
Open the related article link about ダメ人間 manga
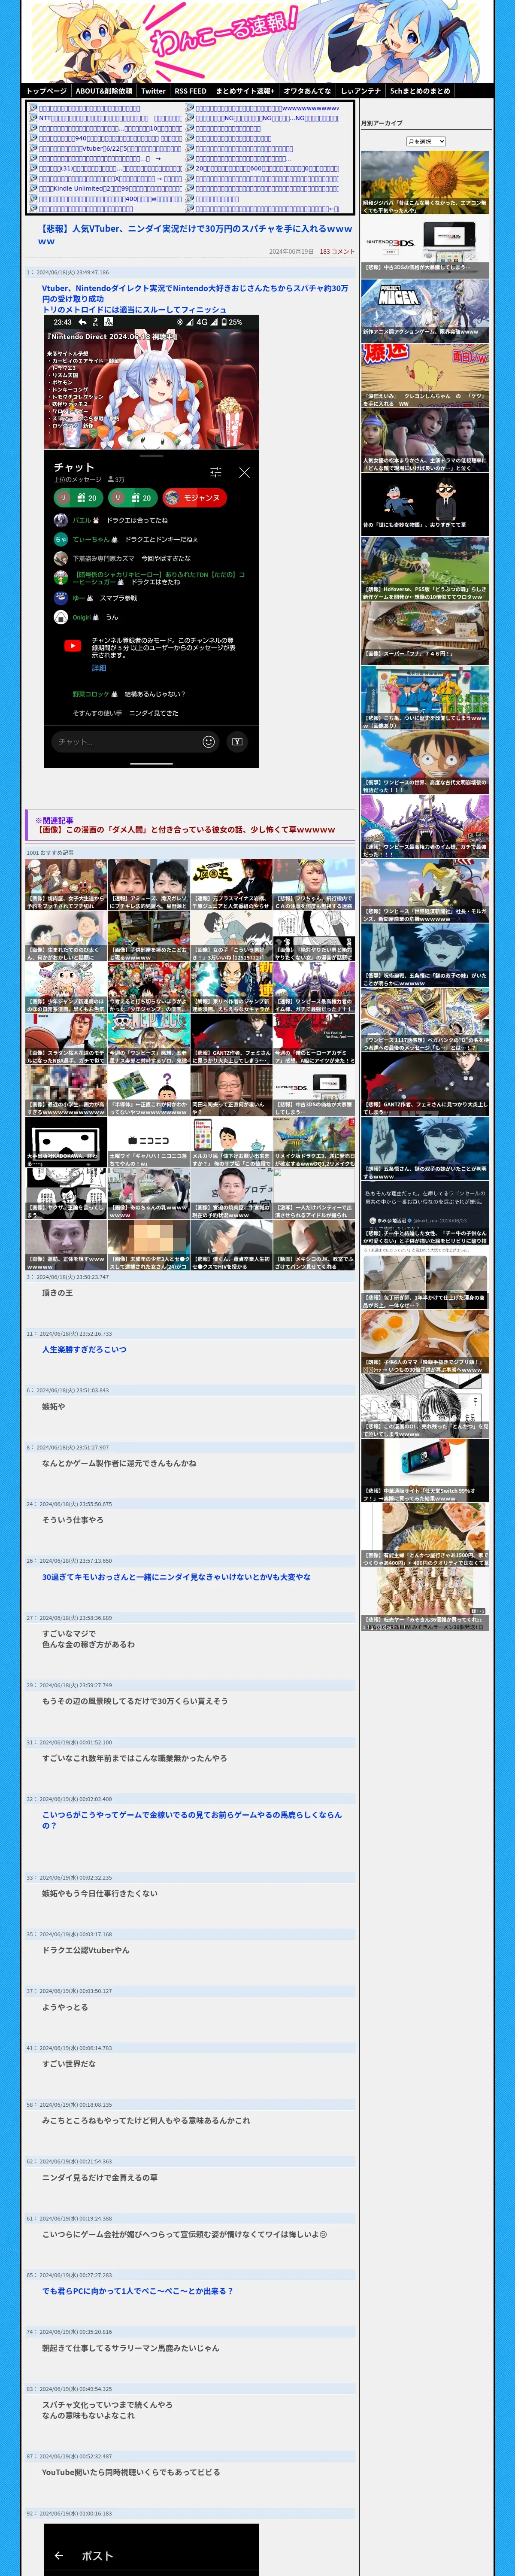pos(186,829)
